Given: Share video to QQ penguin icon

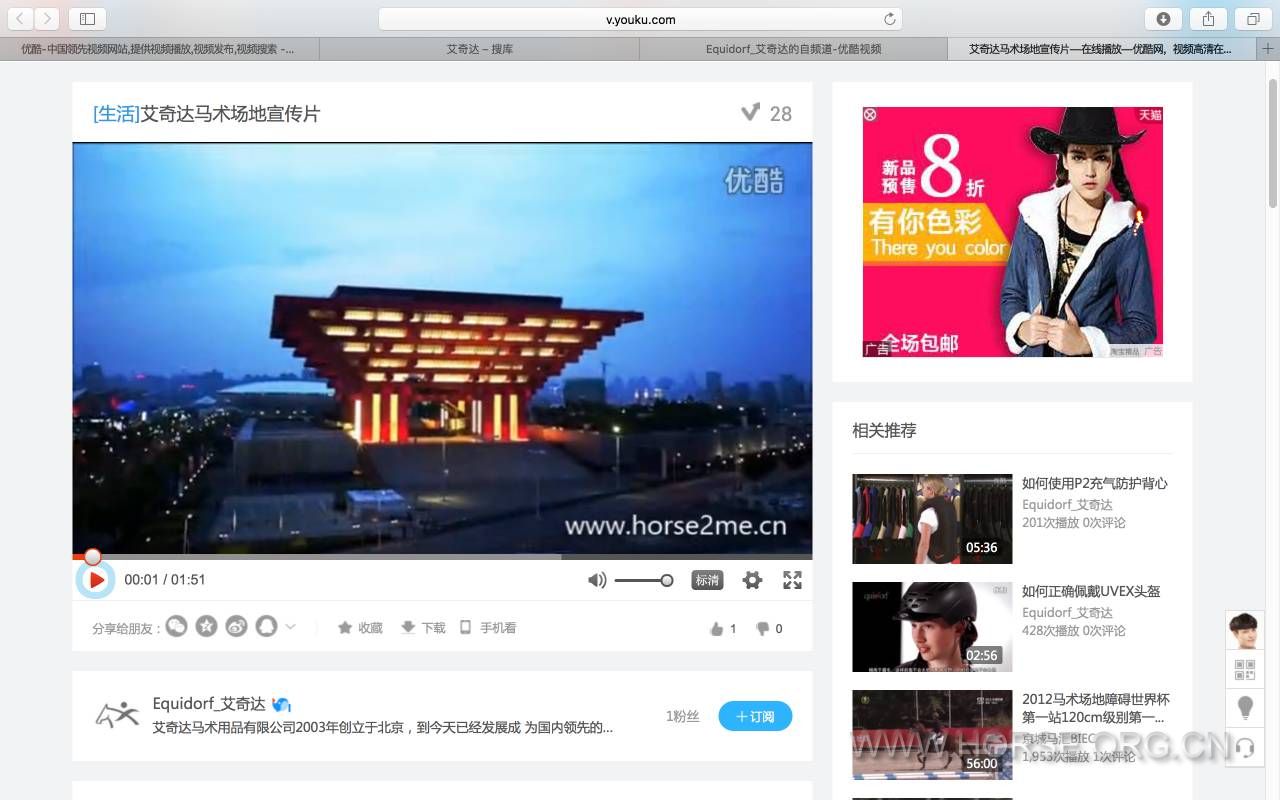Looking at the screenshot, I should (266, 626).
